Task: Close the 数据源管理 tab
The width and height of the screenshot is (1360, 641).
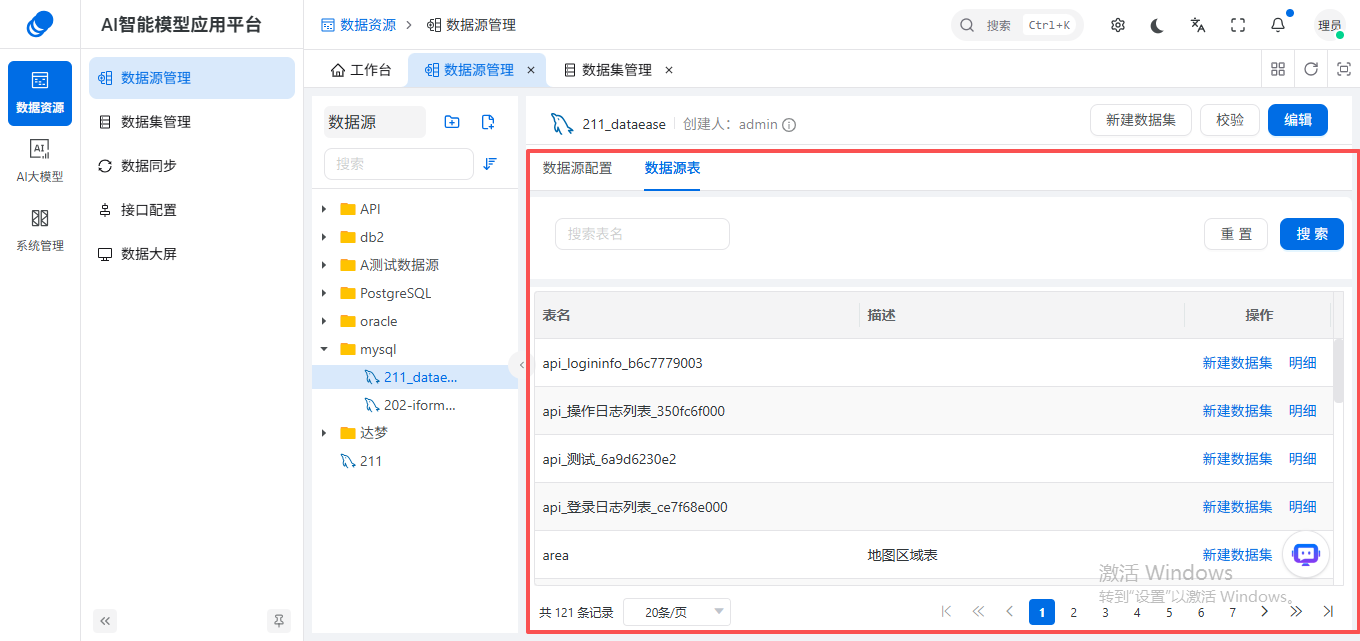Action: [x=531, y=70]
